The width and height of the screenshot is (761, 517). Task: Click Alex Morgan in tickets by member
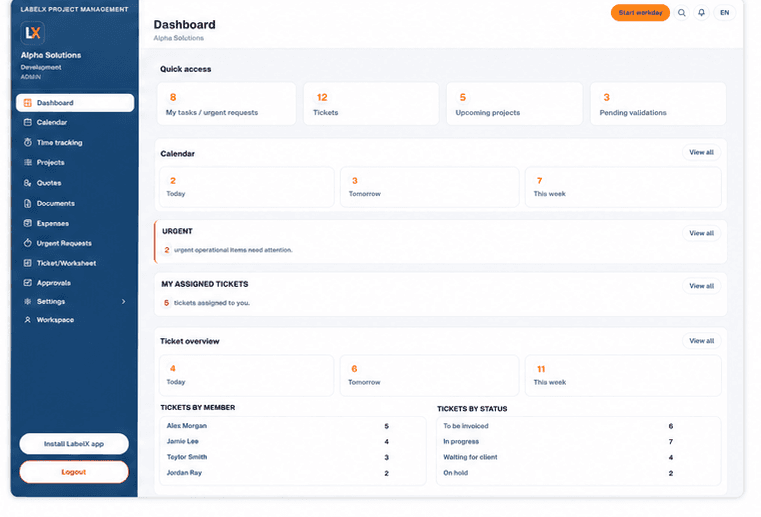coord(186,426)
